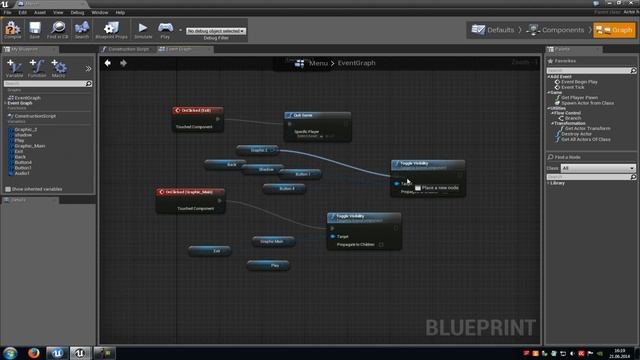Viewport: 640px width, 360px height.
Task: Open the debug object filter dropdown
Action: point(216,31)
